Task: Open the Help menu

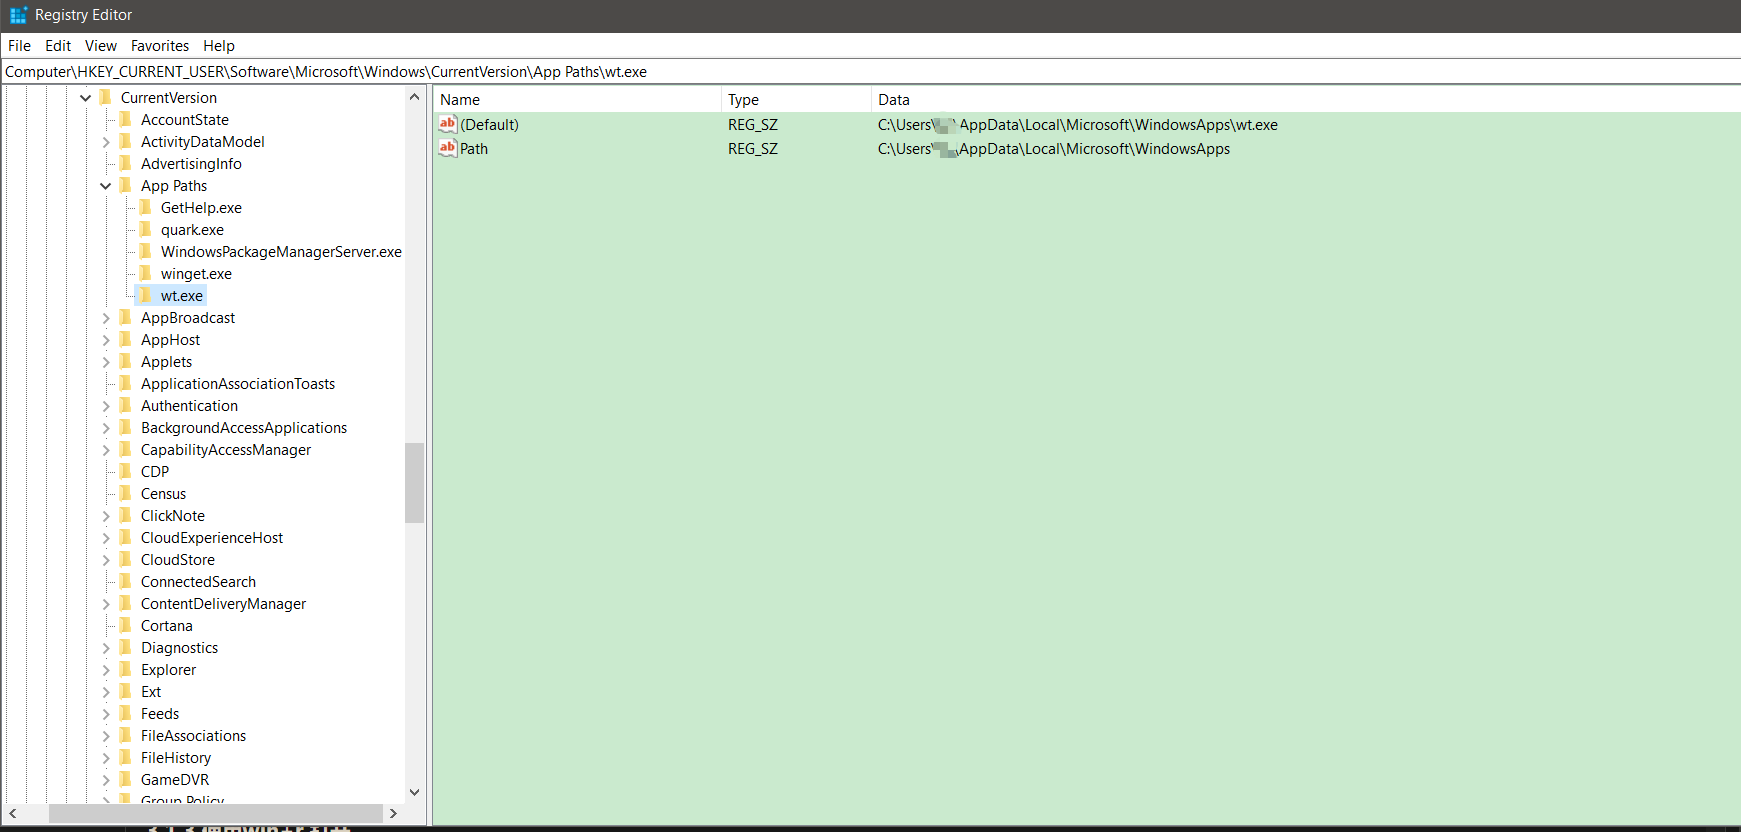Action: tap(219, 46)
